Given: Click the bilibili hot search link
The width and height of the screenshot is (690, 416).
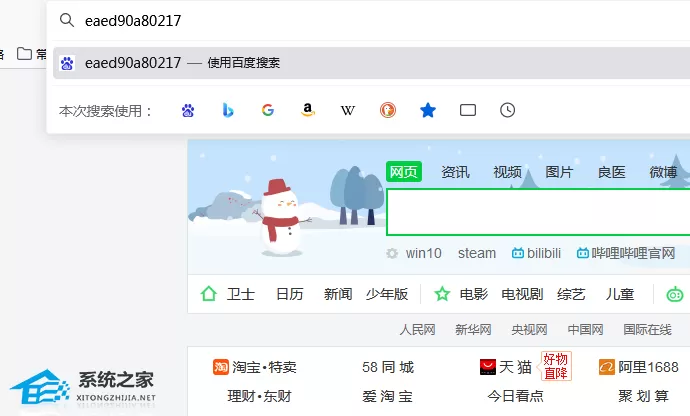Looking at the screenshot, I should click(x=536, y=253).
